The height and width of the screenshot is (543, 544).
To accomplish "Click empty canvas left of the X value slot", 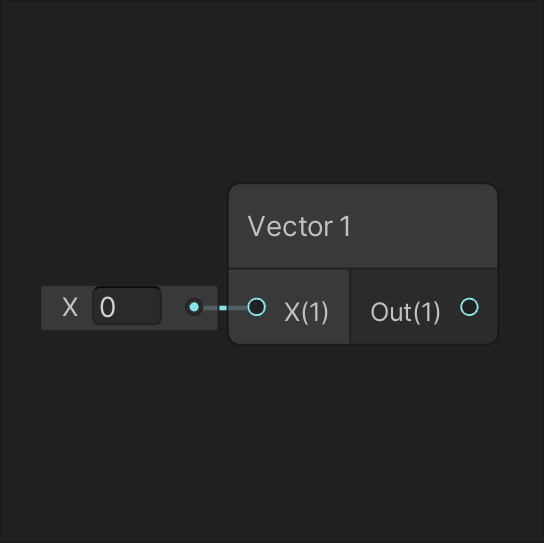I will click(x=20, y=308).
